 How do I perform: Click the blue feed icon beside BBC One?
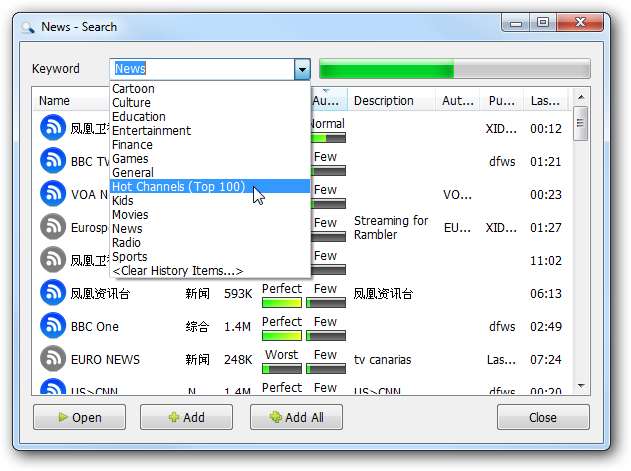53,326
